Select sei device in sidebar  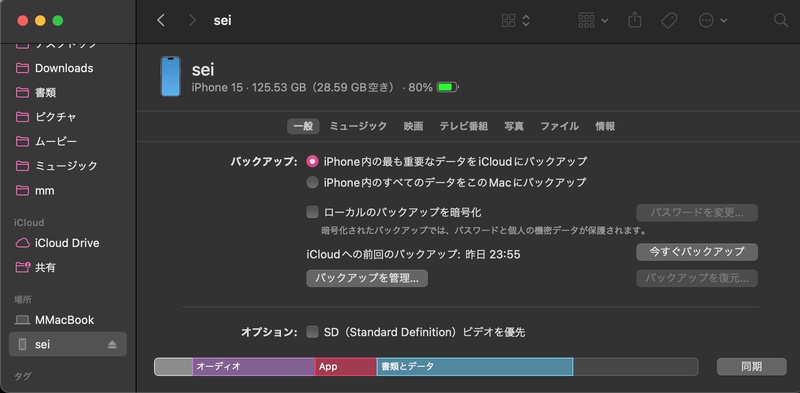(x=68, y=345)
